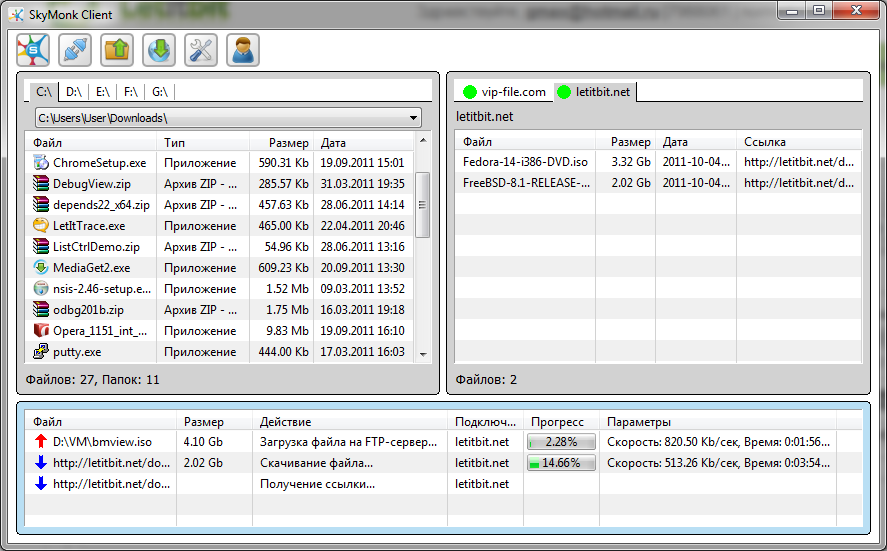The image size is (887, 551).
Task: Open settings with the wrench tools icon
Action: click(x=201, y=50)
